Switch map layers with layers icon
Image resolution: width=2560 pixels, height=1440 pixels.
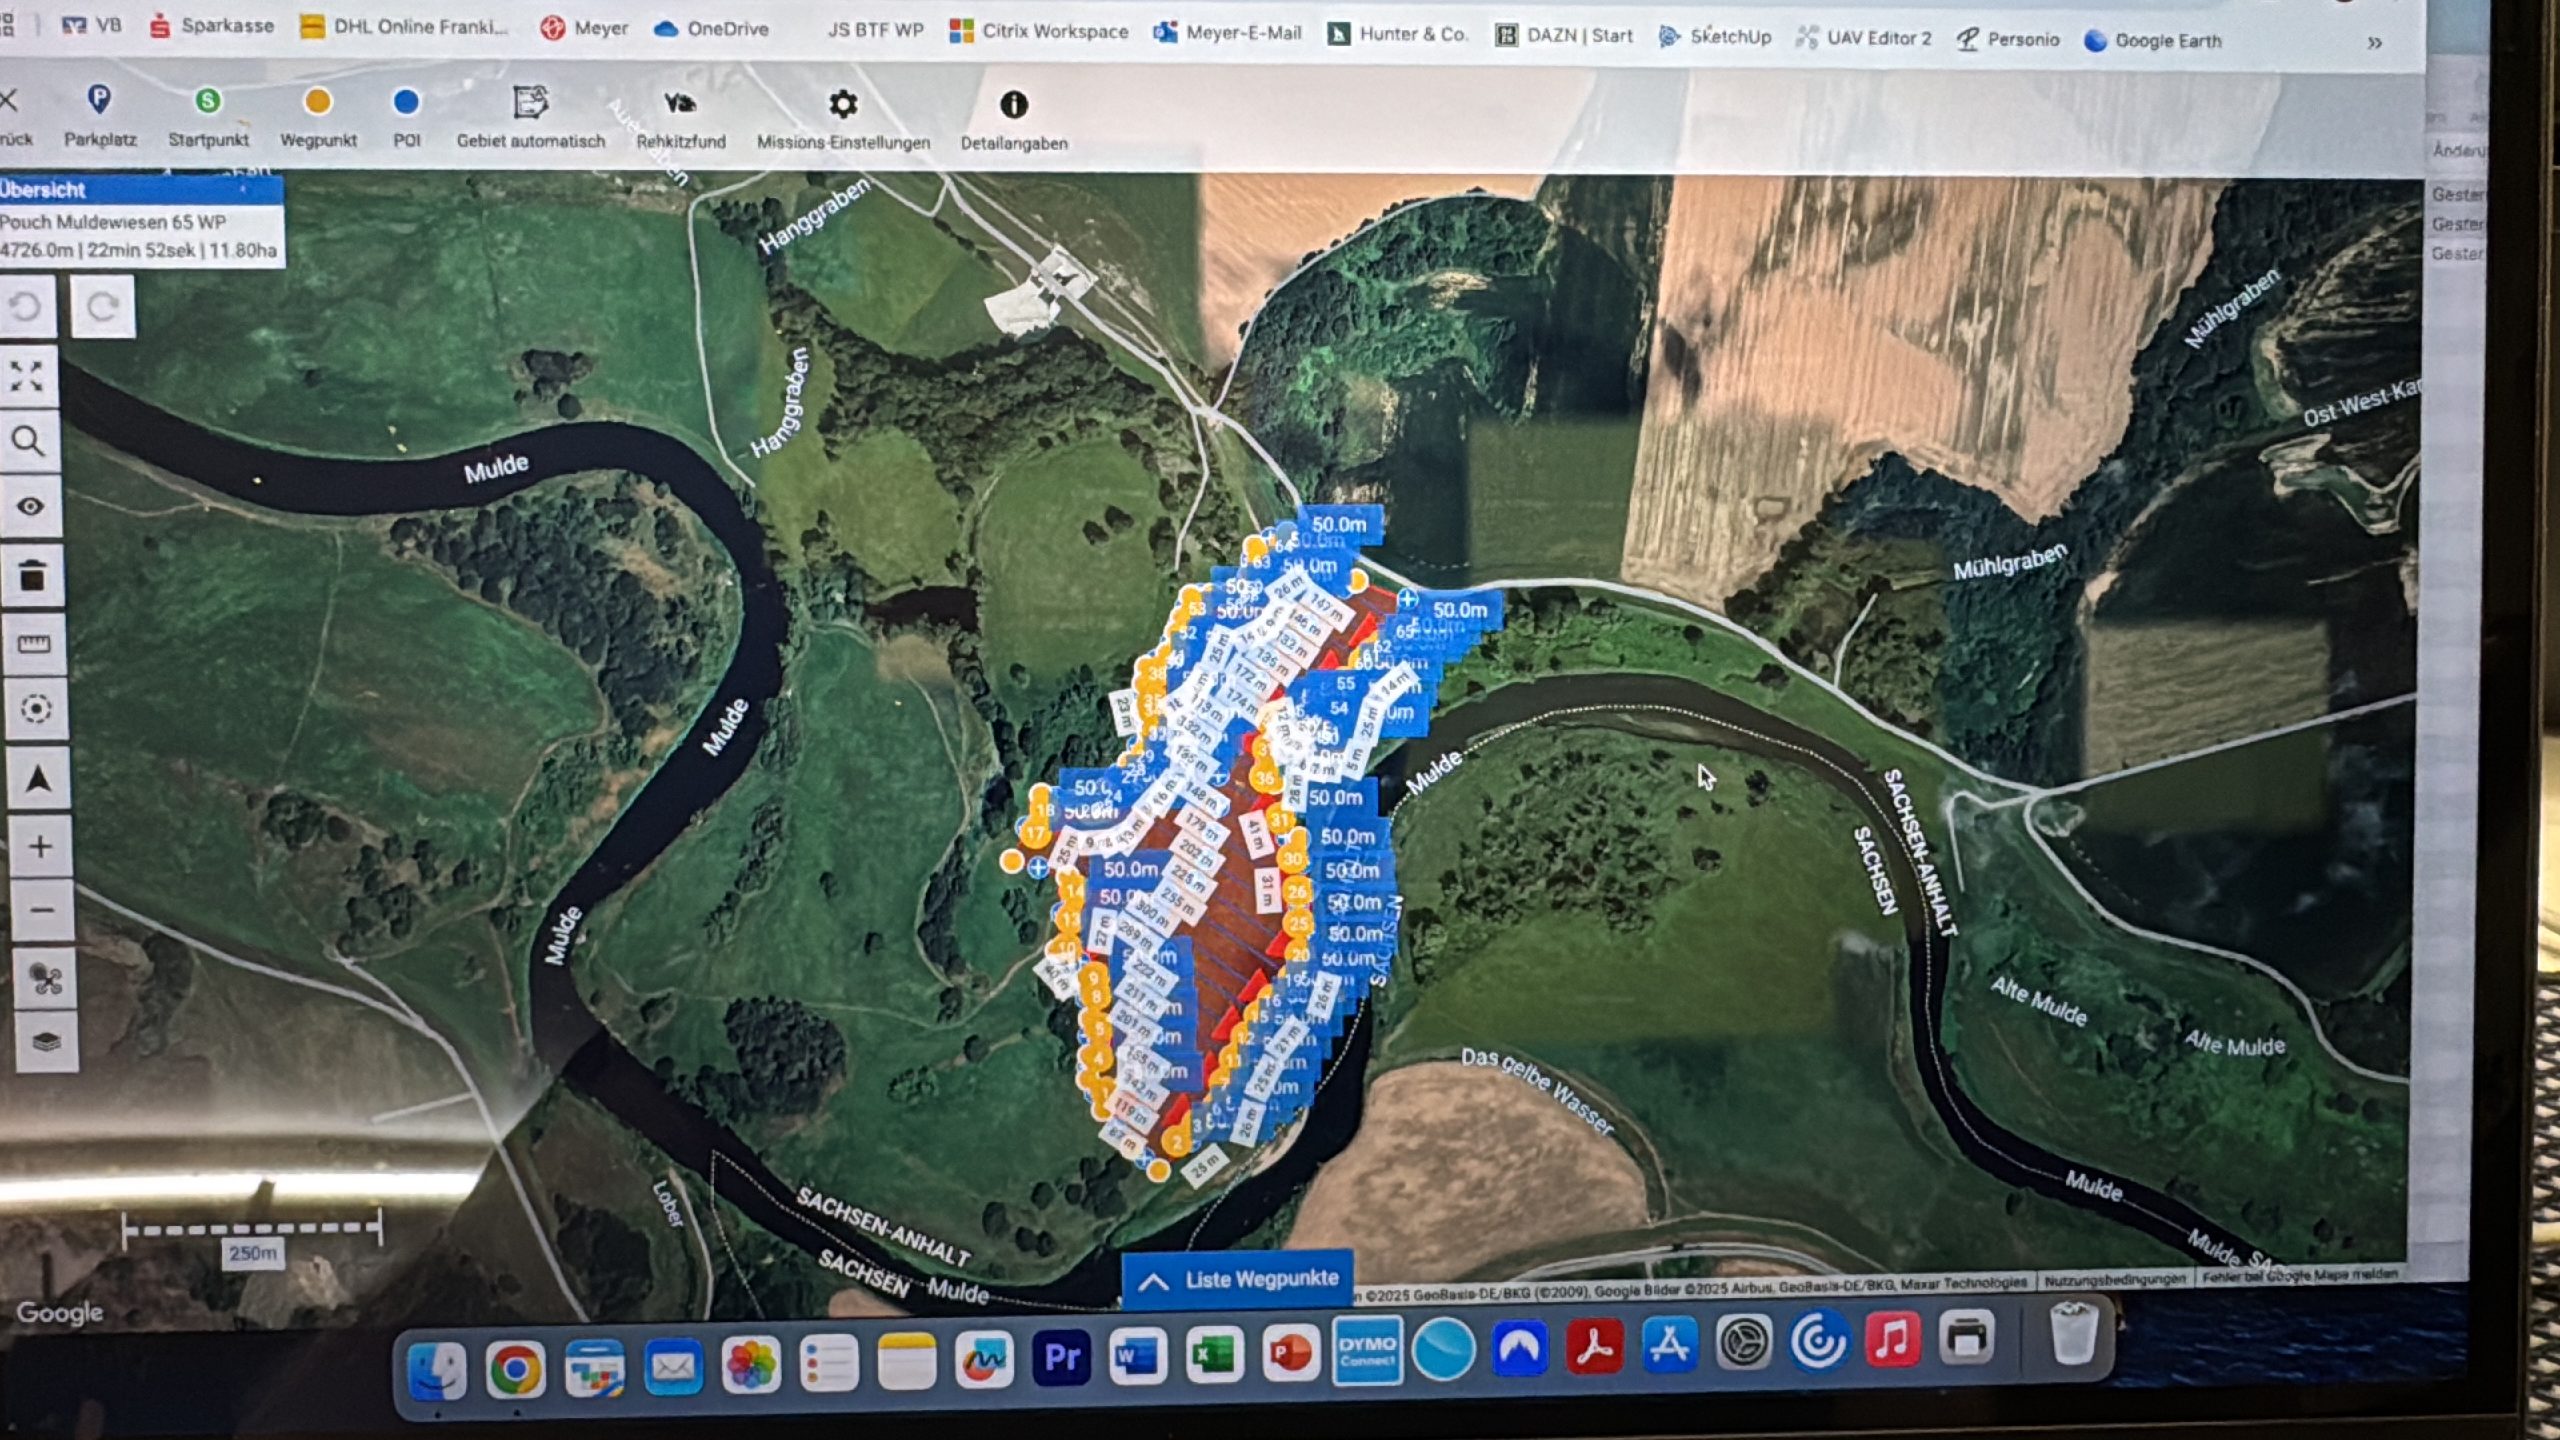pyautogui.click(x=47, y=1041)
